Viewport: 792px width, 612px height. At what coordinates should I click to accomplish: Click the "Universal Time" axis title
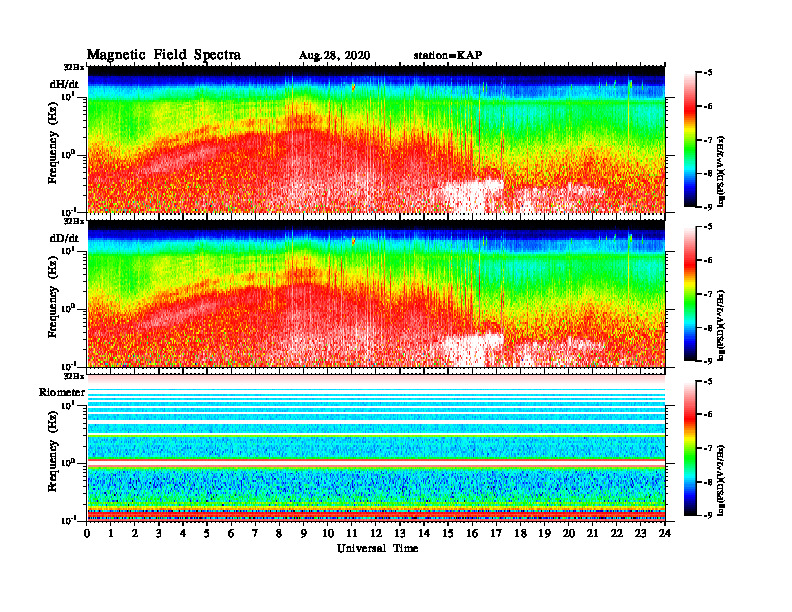(x=377, y=548)
